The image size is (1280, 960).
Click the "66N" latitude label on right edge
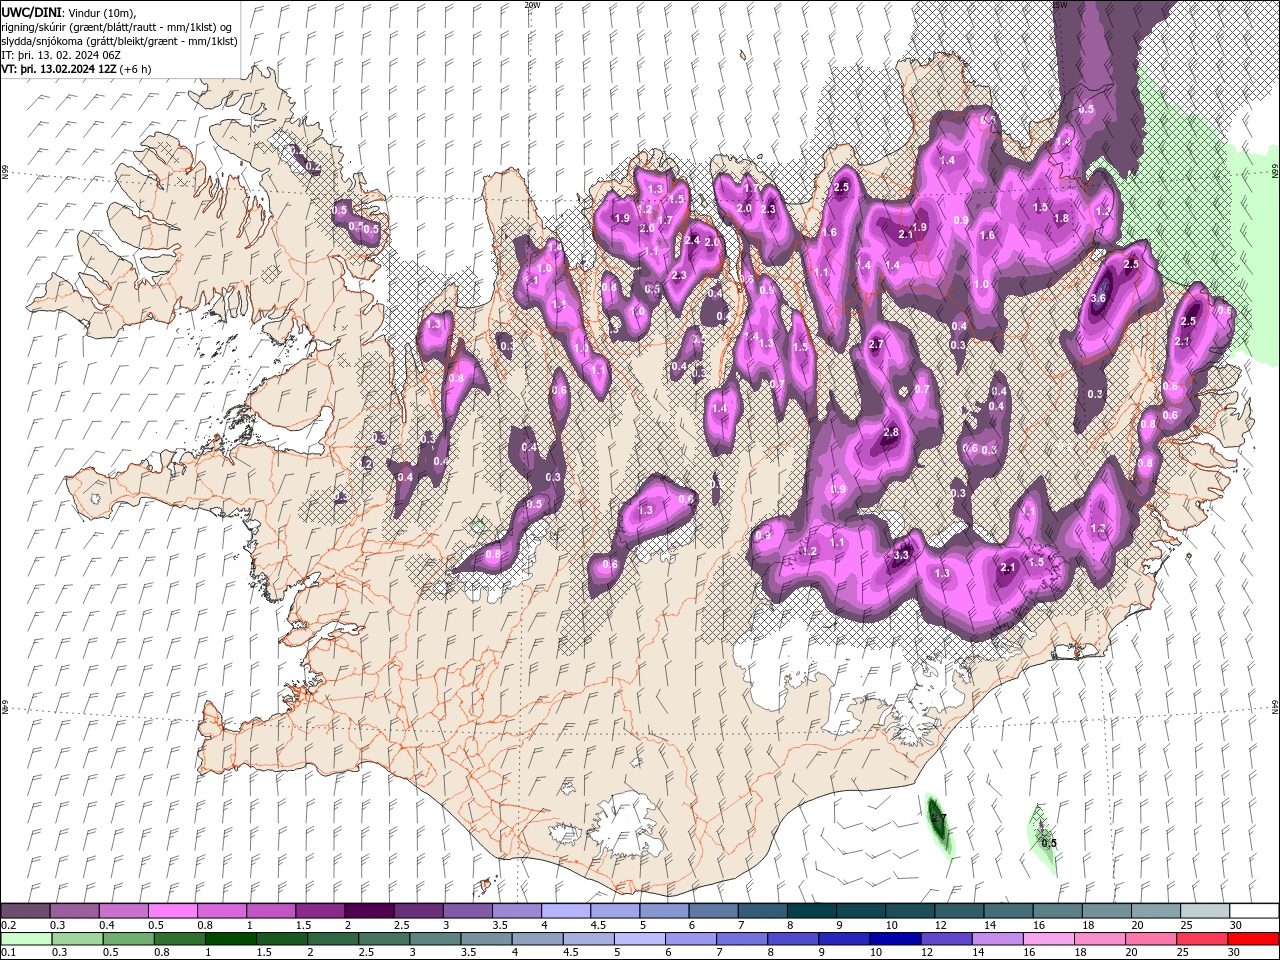[x=1275, y=173]
